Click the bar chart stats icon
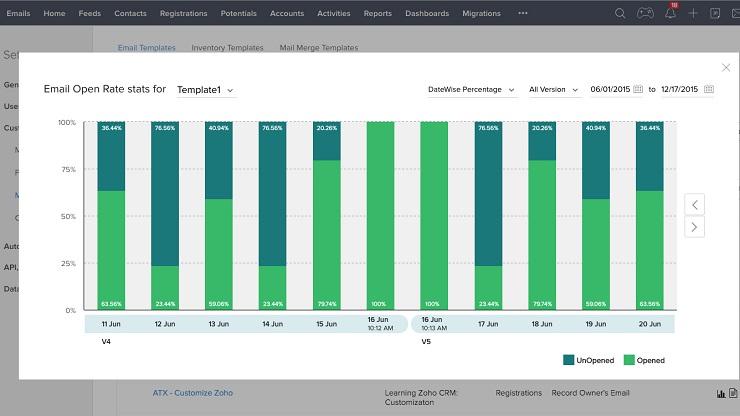This screenshot has width=740, height=416. [720, 393]
